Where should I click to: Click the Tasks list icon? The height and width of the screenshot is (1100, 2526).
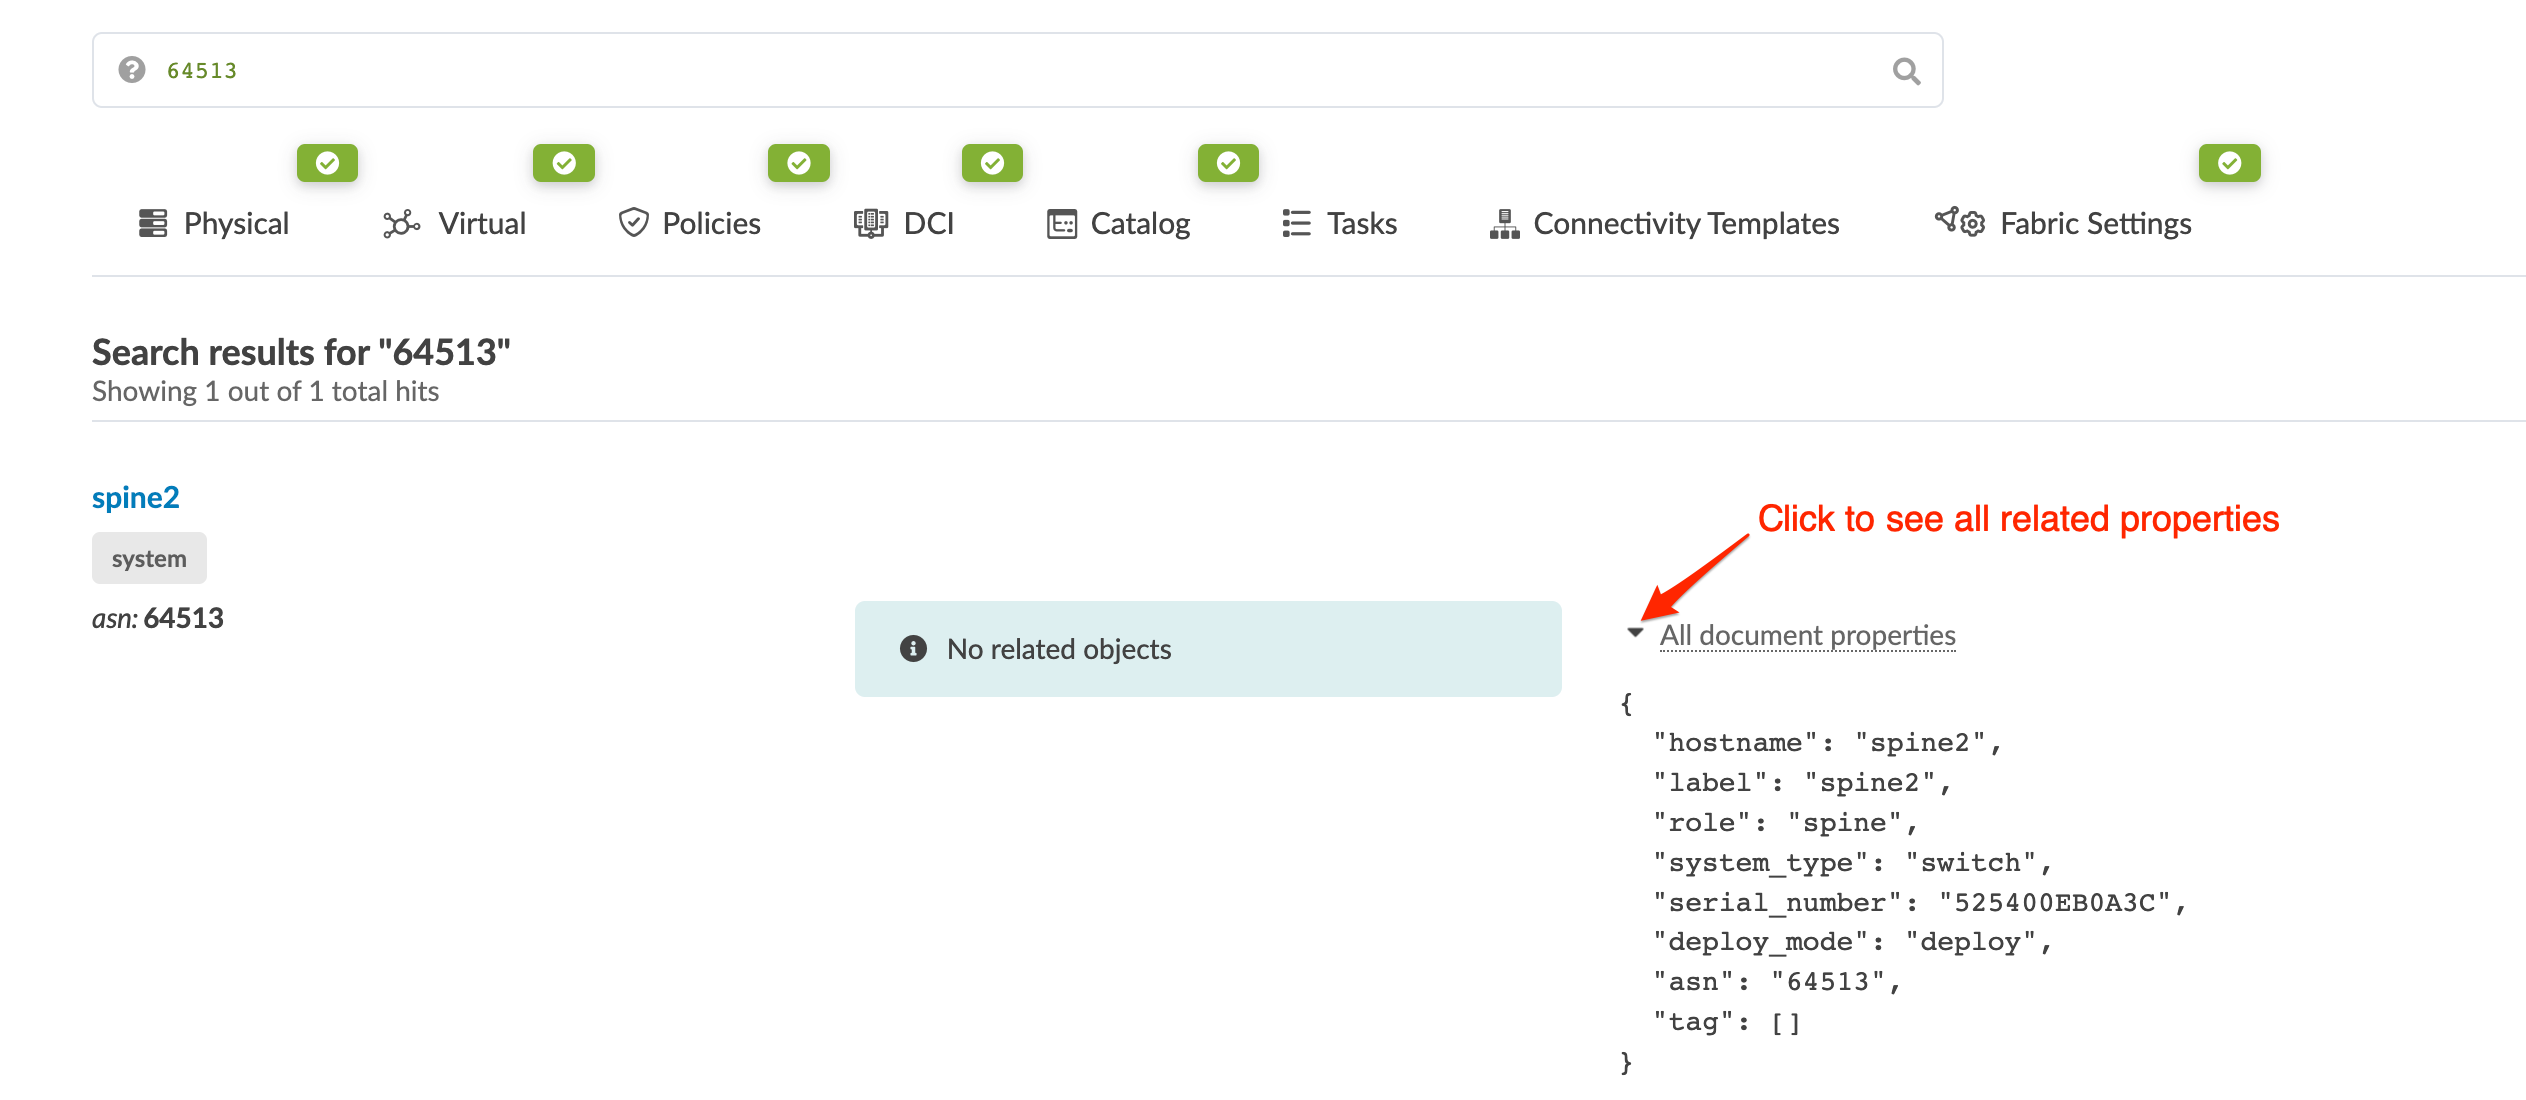point(1294,223)
